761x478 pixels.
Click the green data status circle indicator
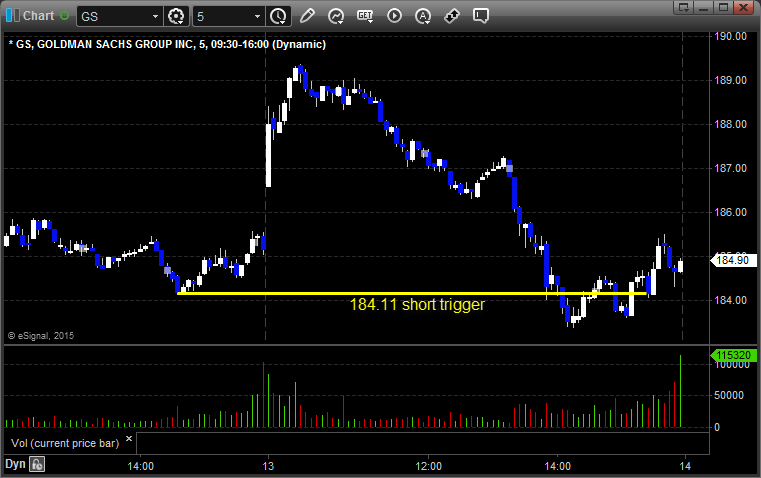pyautogui.click(x=65, y=16)
